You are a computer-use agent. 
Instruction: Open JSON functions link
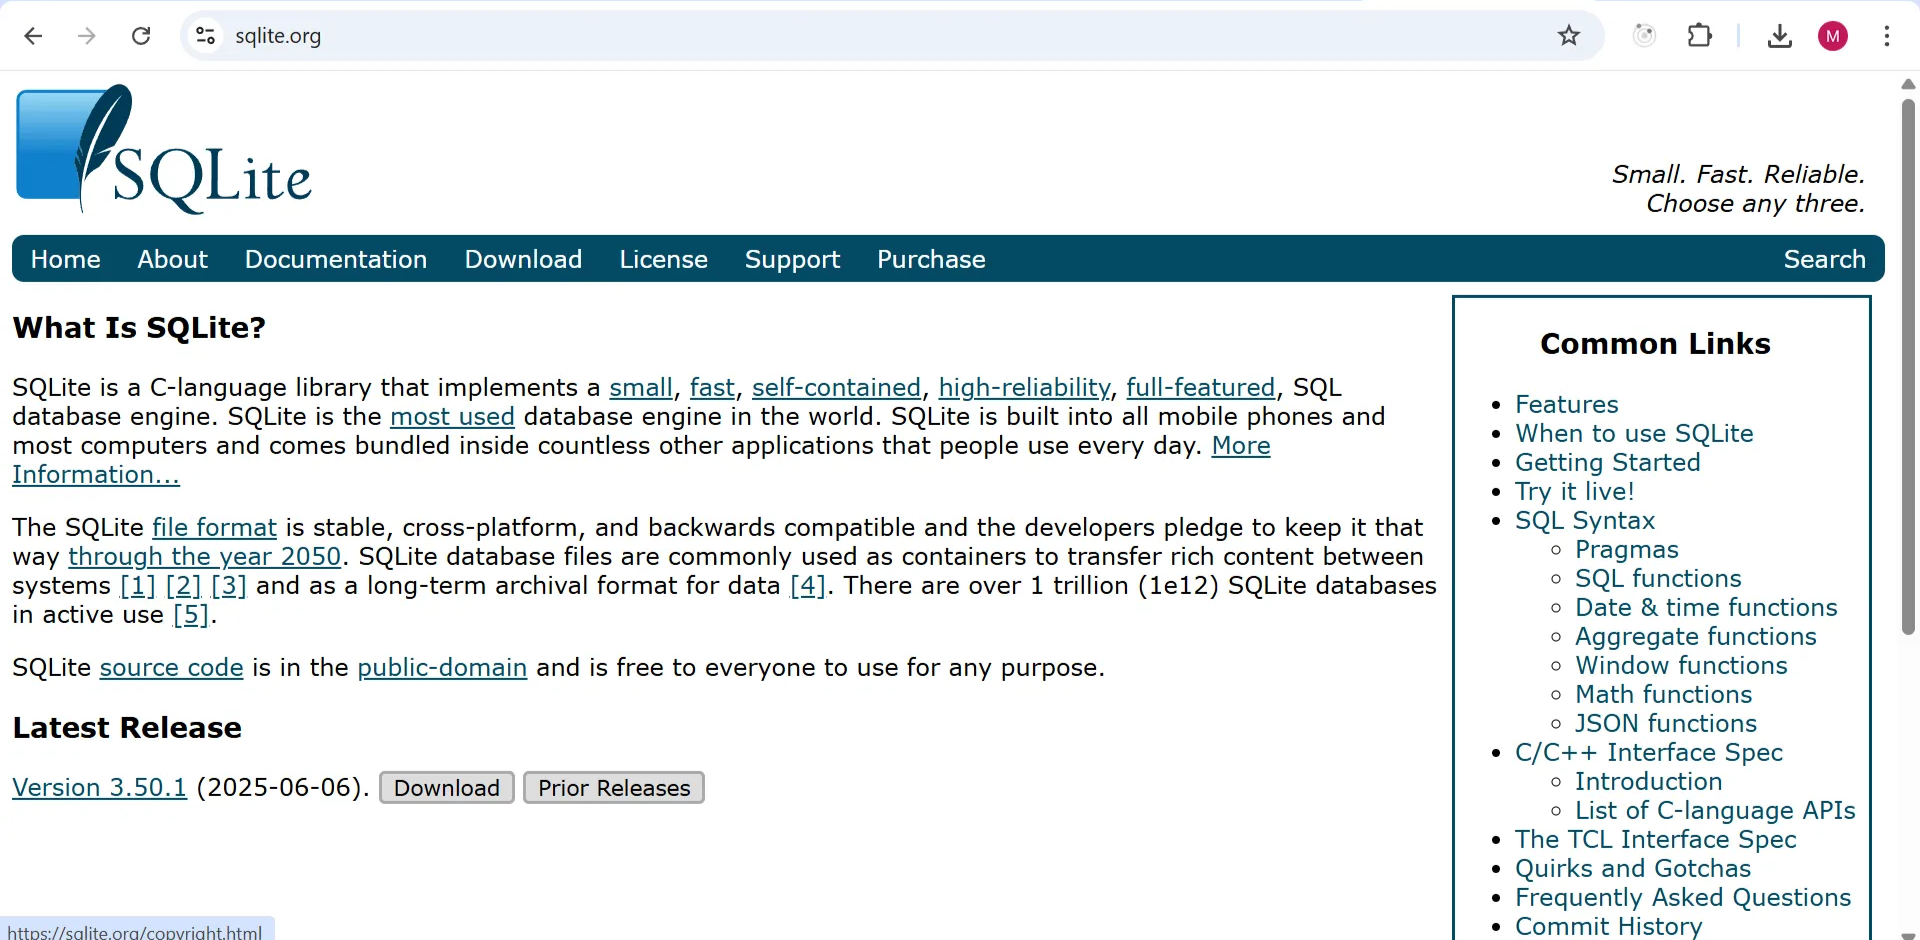point(1665,723)
